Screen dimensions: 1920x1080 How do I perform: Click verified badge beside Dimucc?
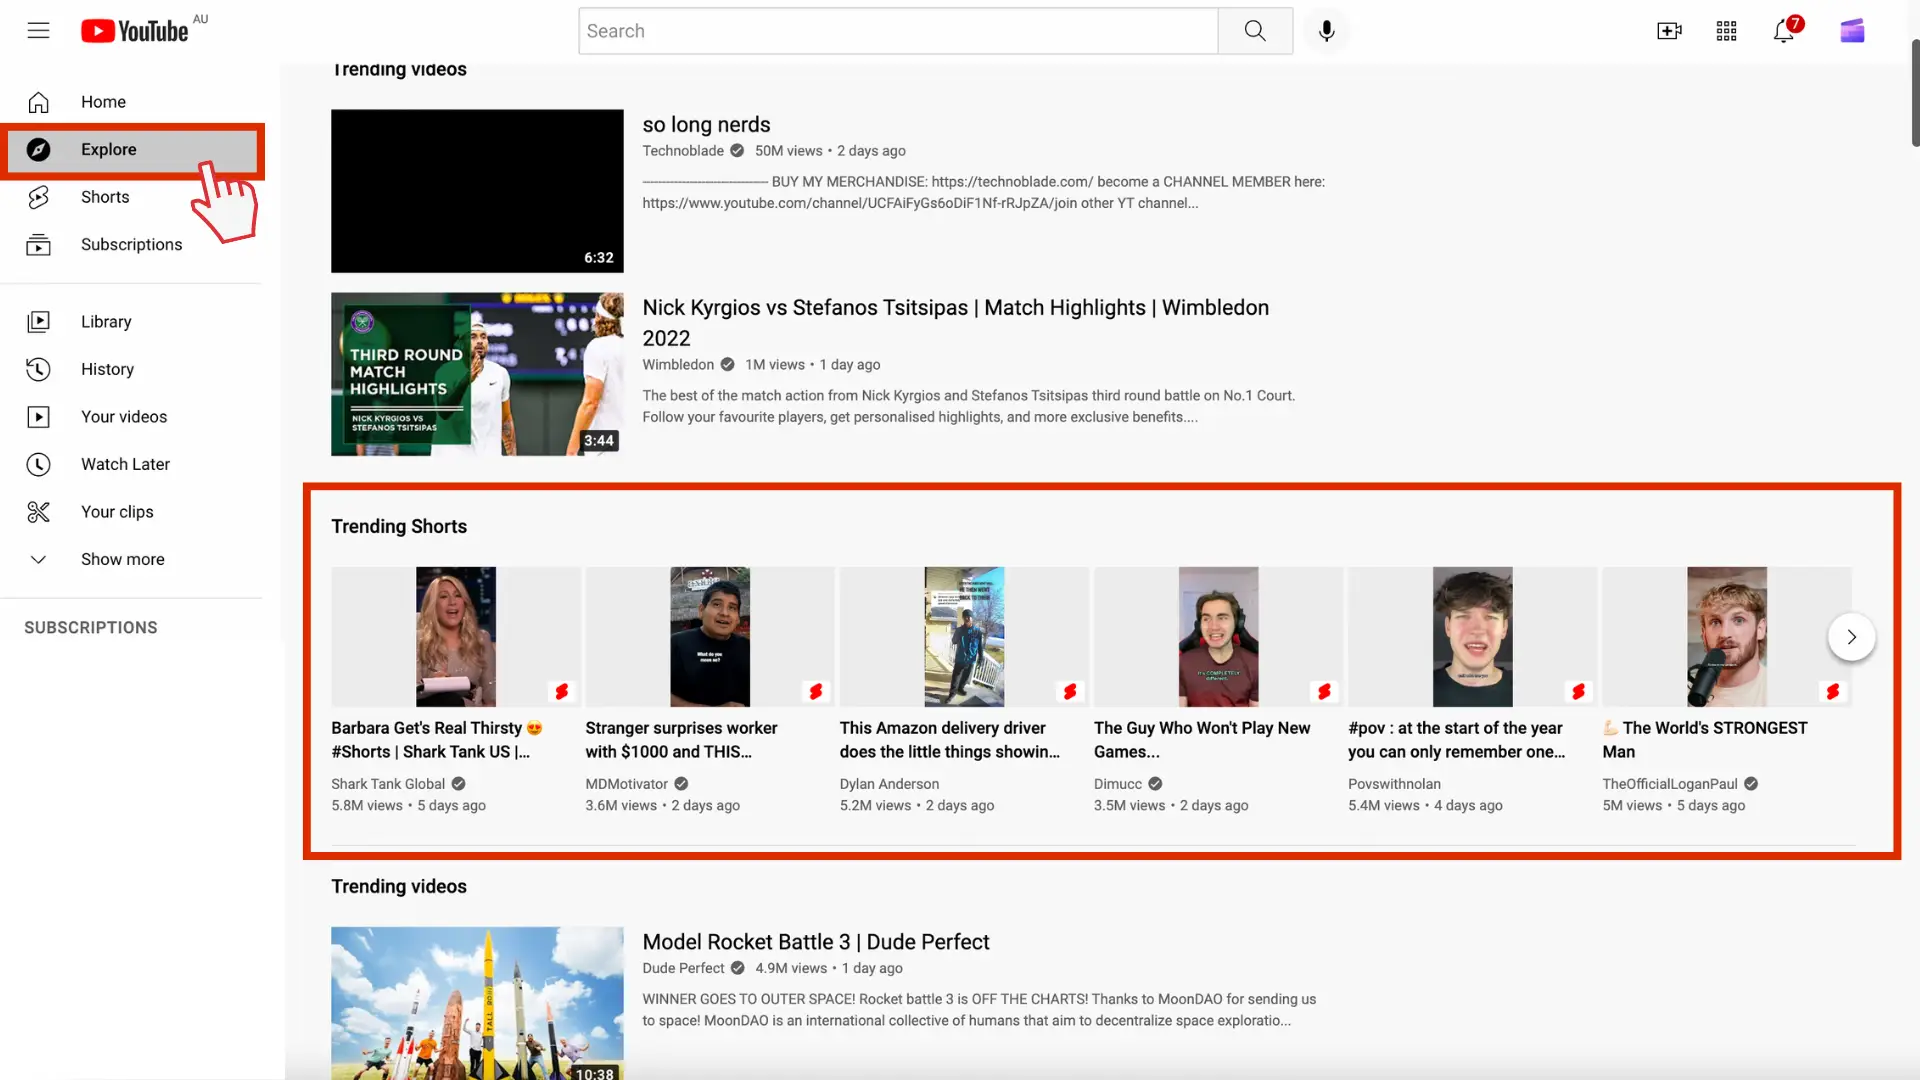tap(1155, 784)
